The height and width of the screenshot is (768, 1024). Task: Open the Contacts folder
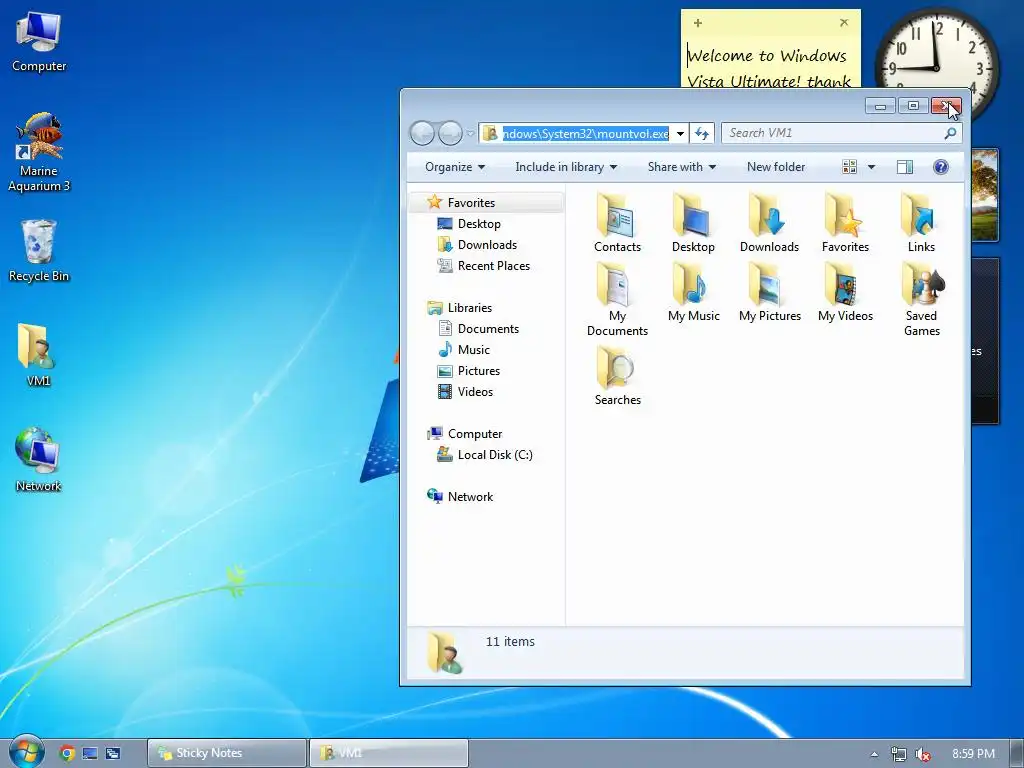[617, 223]
